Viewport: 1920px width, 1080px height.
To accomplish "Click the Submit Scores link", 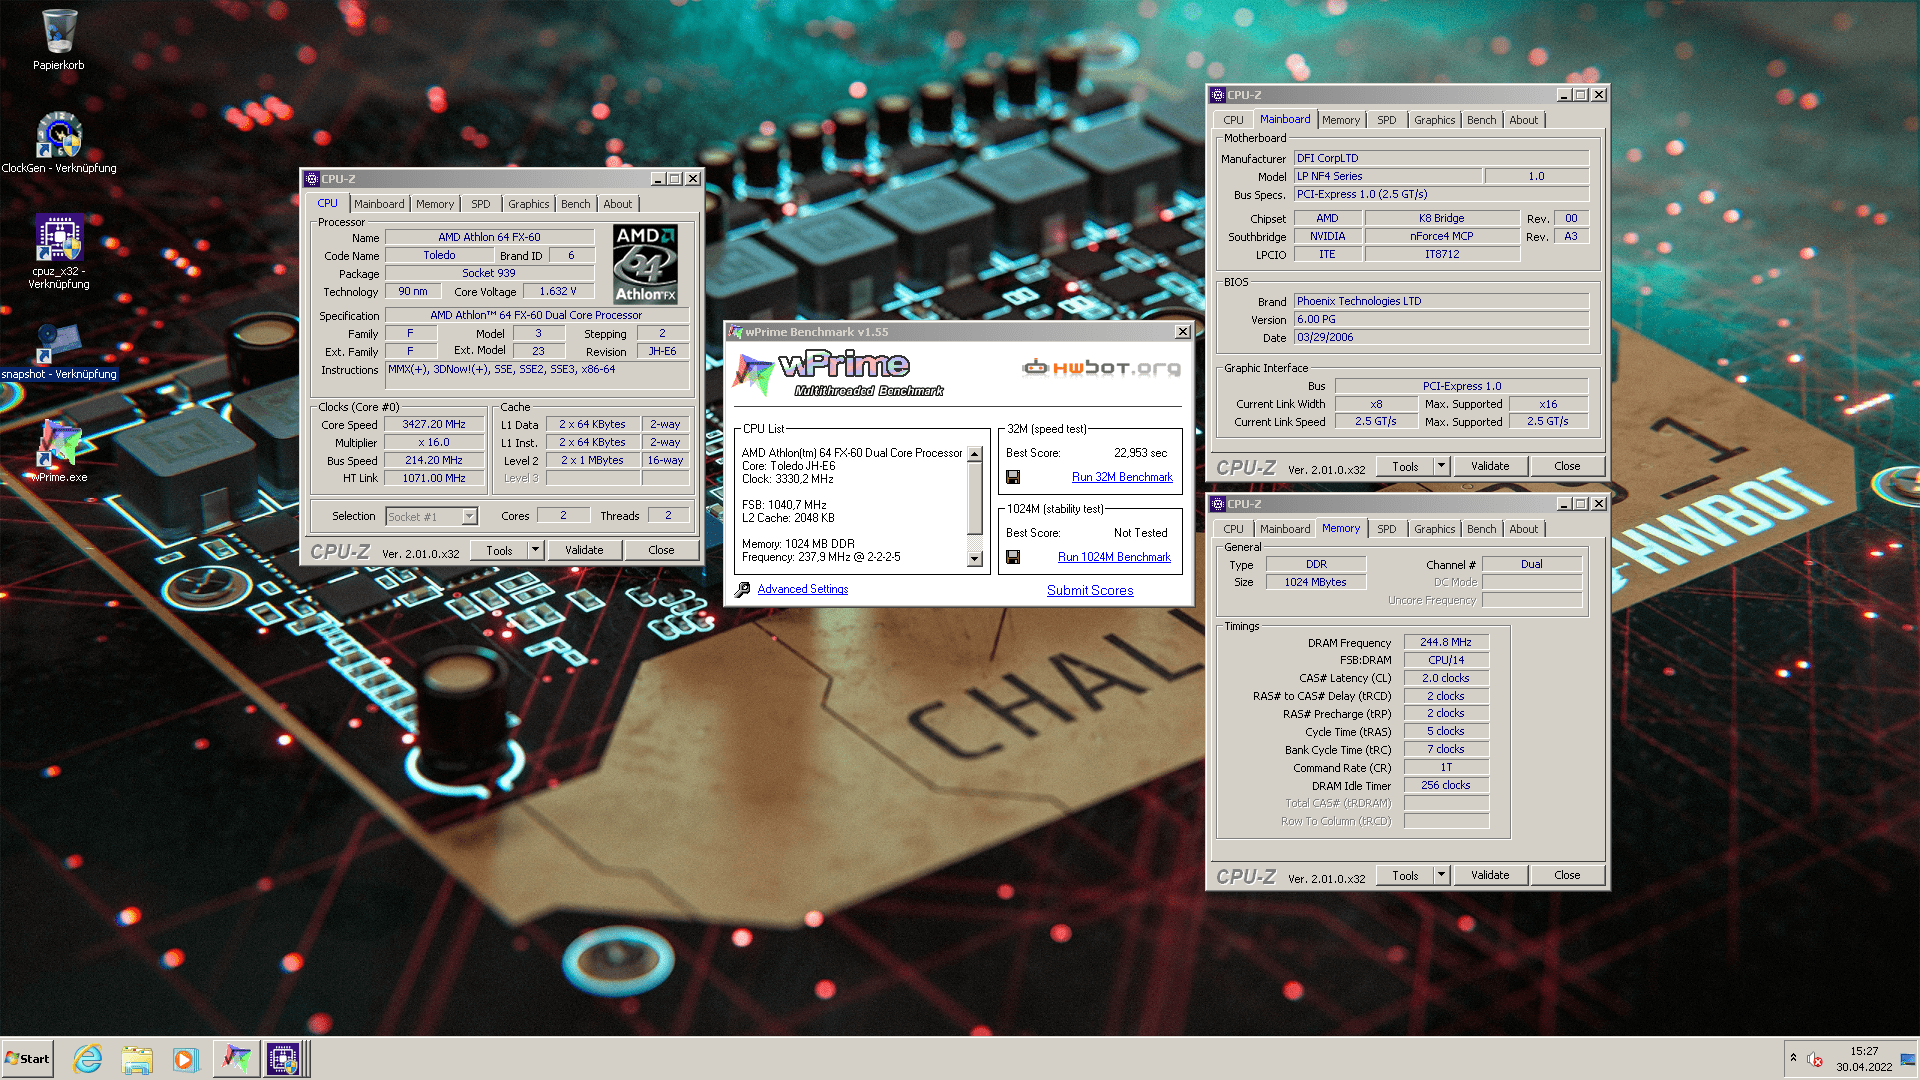I will click(1090, 590).
